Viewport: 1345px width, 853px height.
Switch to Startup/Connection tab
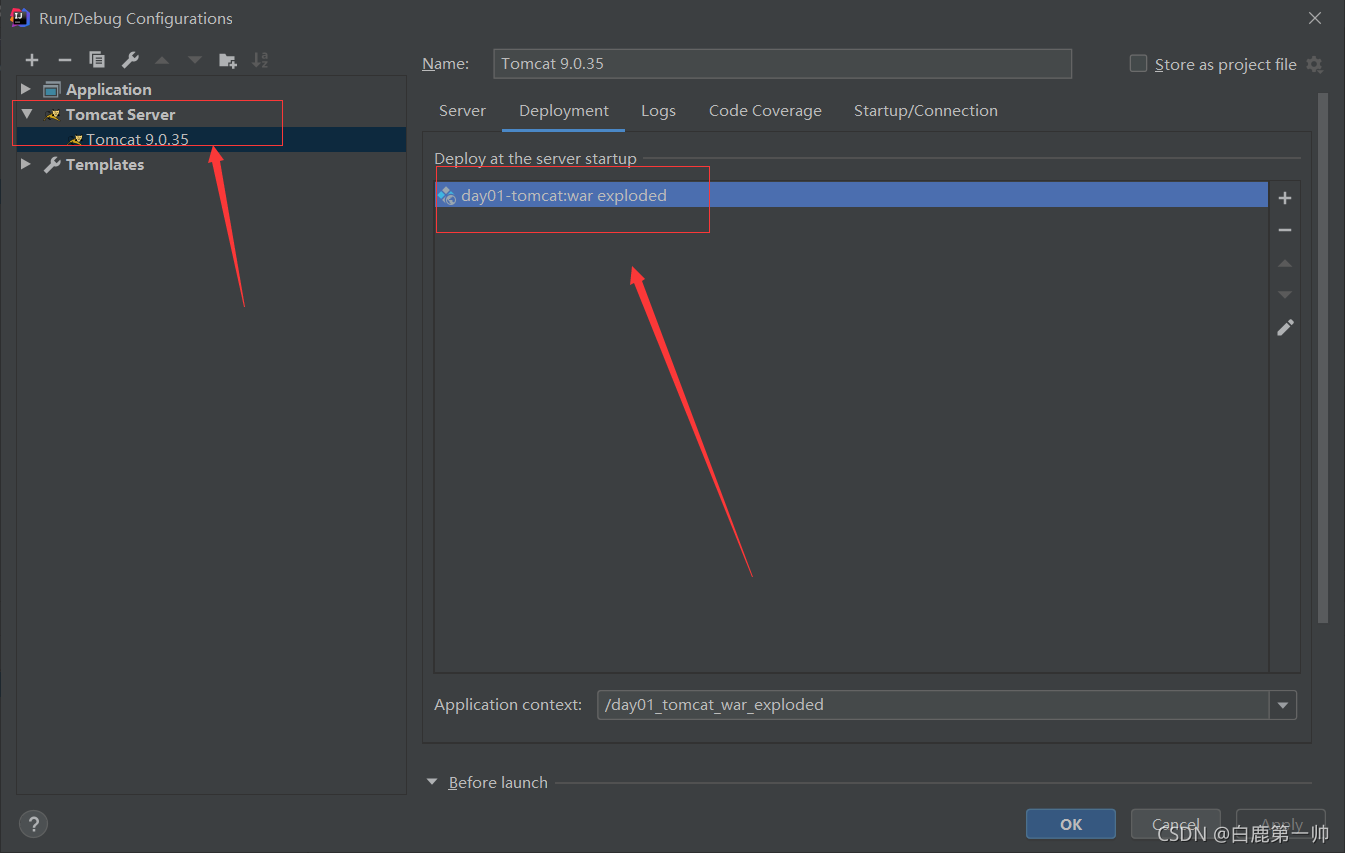(926, 111)
